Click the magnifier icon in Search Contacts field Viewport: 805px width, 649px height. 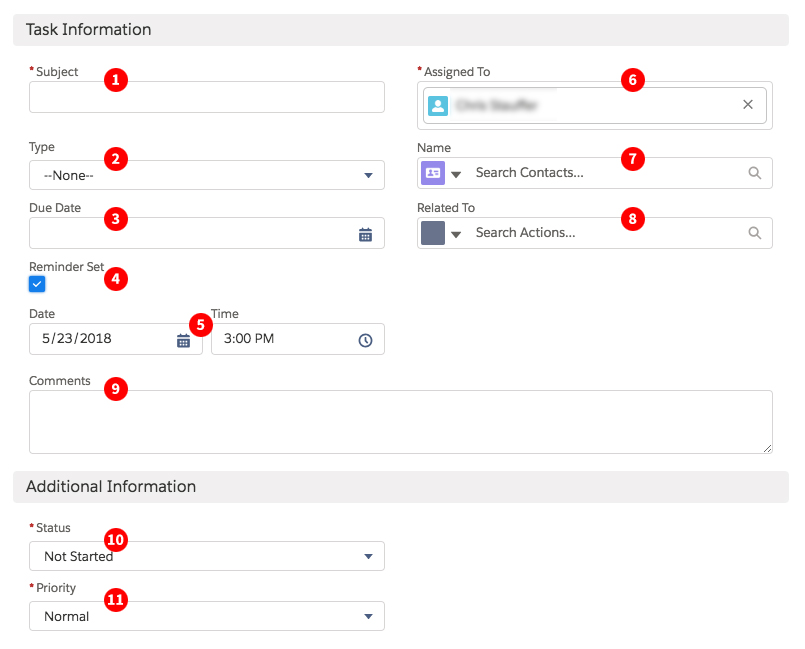pos(755,172)
